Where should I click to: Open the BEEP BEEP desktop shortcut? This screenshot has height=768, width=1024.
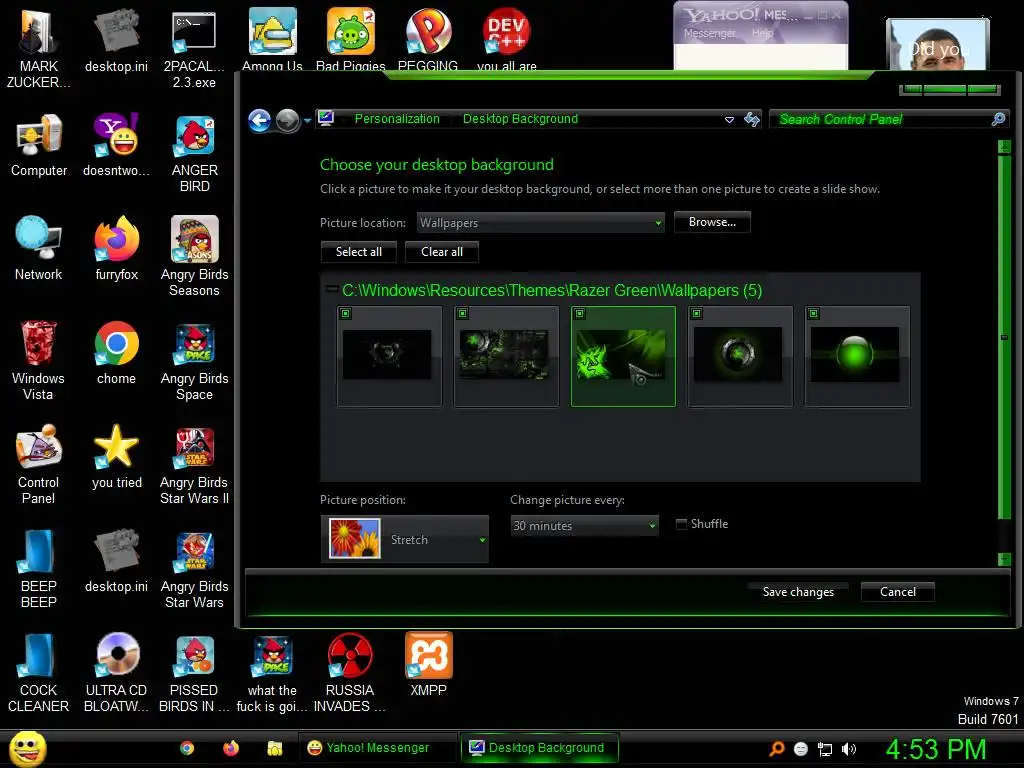click(39, 569)
